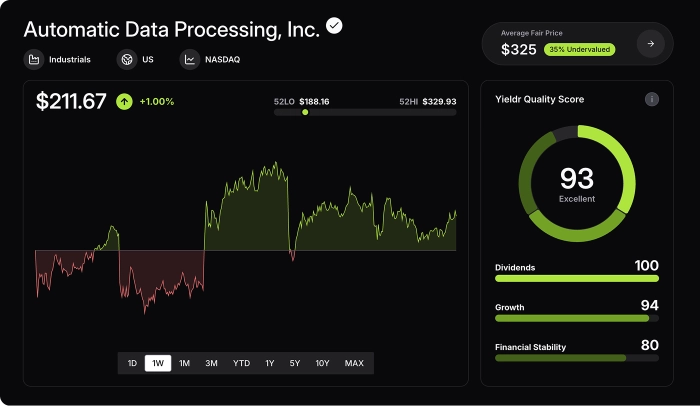Switch chart to 3M range
Screen dimensions: 700x406
coord(211,363)
